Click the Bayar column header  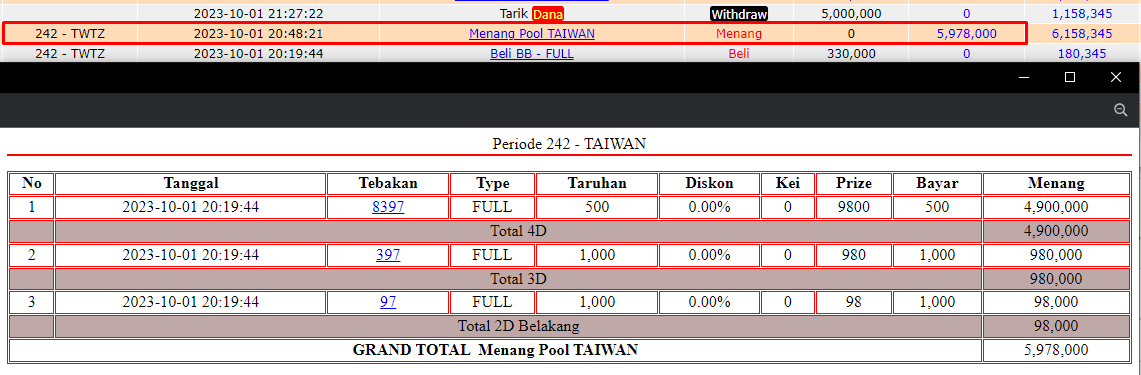click(x=937, y=183)
